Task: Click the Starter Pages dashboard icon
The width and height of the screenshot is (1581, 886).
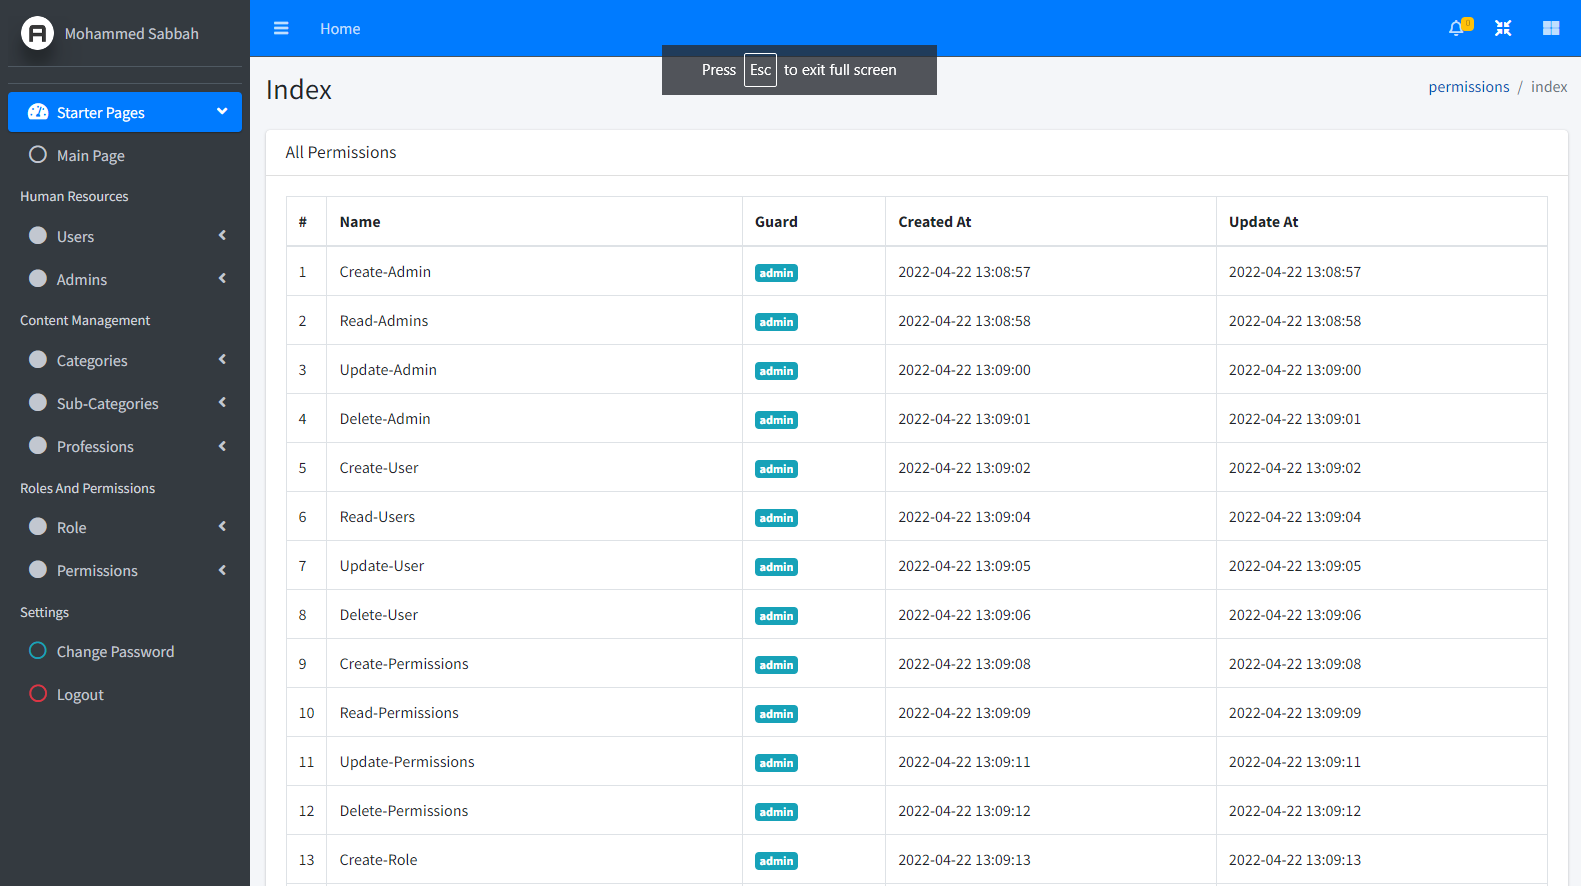Action: 38,112
